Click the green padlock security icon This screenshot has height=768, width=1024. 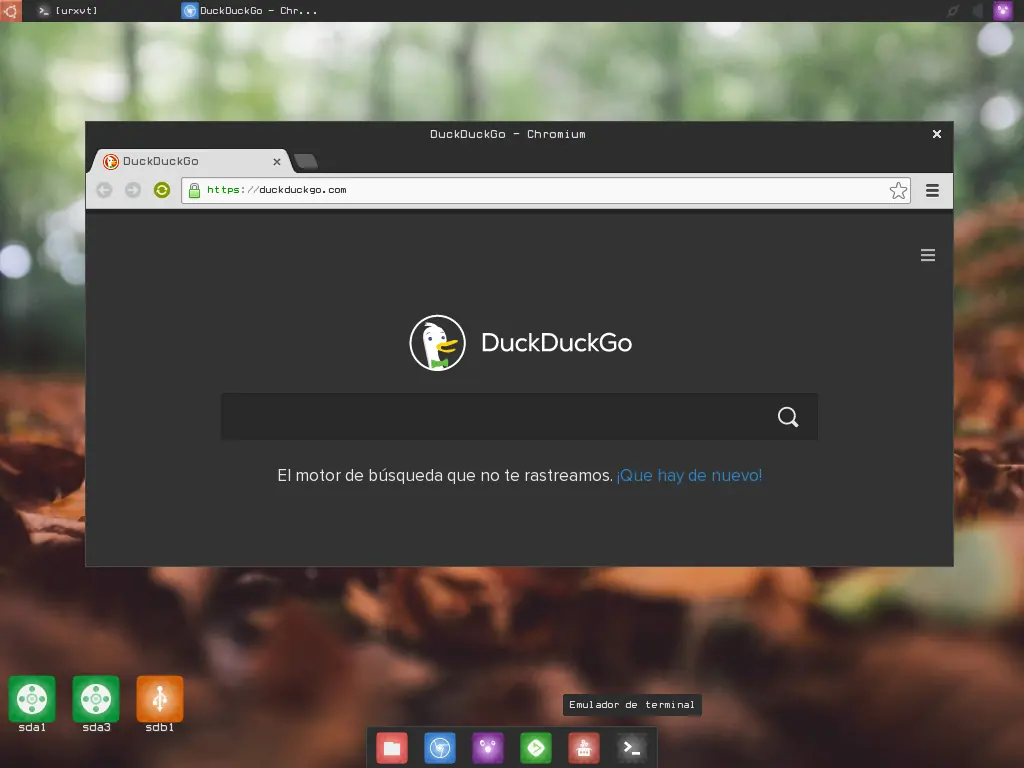point(194,190)
